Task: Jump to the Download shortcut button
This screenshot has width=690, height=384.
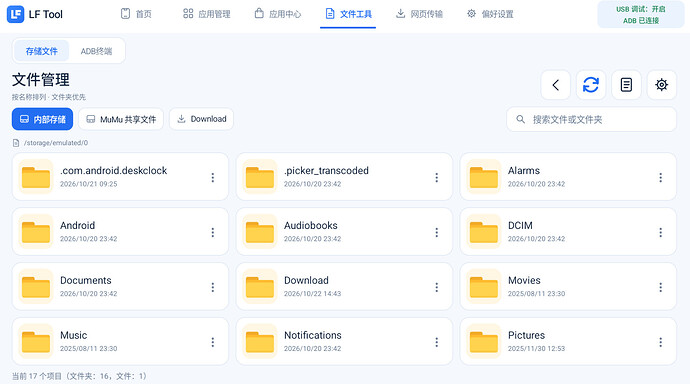Action: point(202,119)
